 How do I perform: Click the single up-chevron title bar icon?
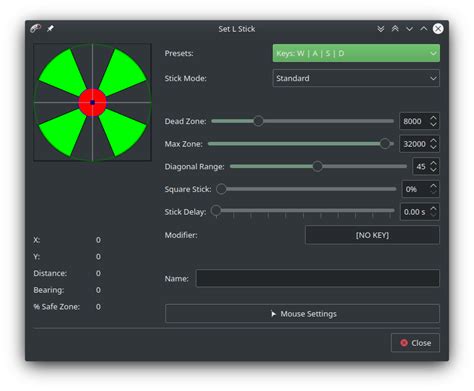pos(424,29)
